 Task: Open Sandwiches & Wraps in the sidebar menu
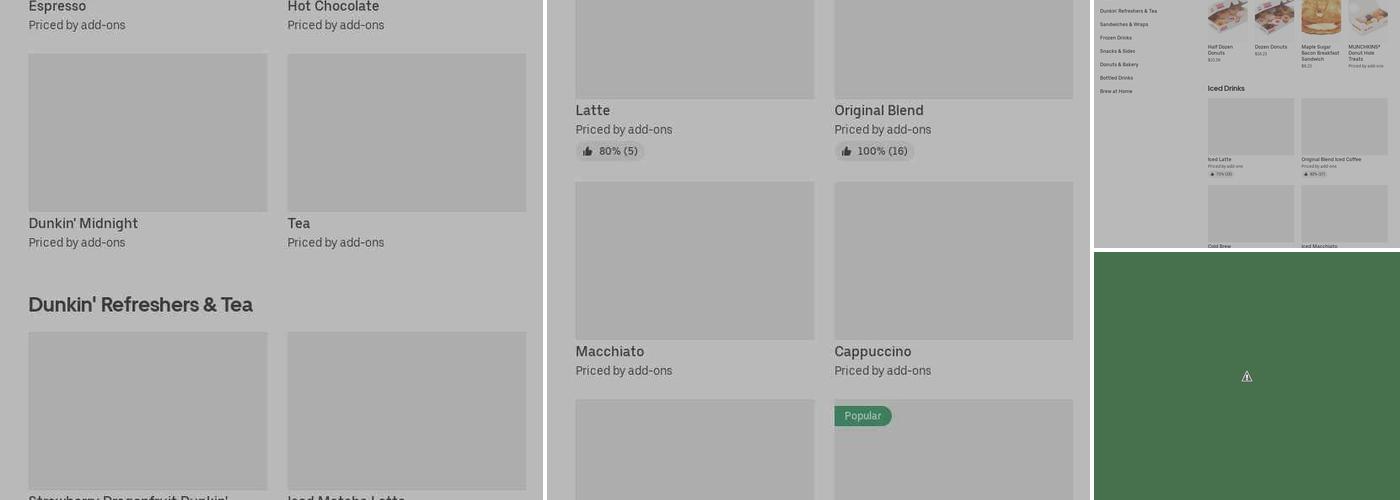[1124, 24]
